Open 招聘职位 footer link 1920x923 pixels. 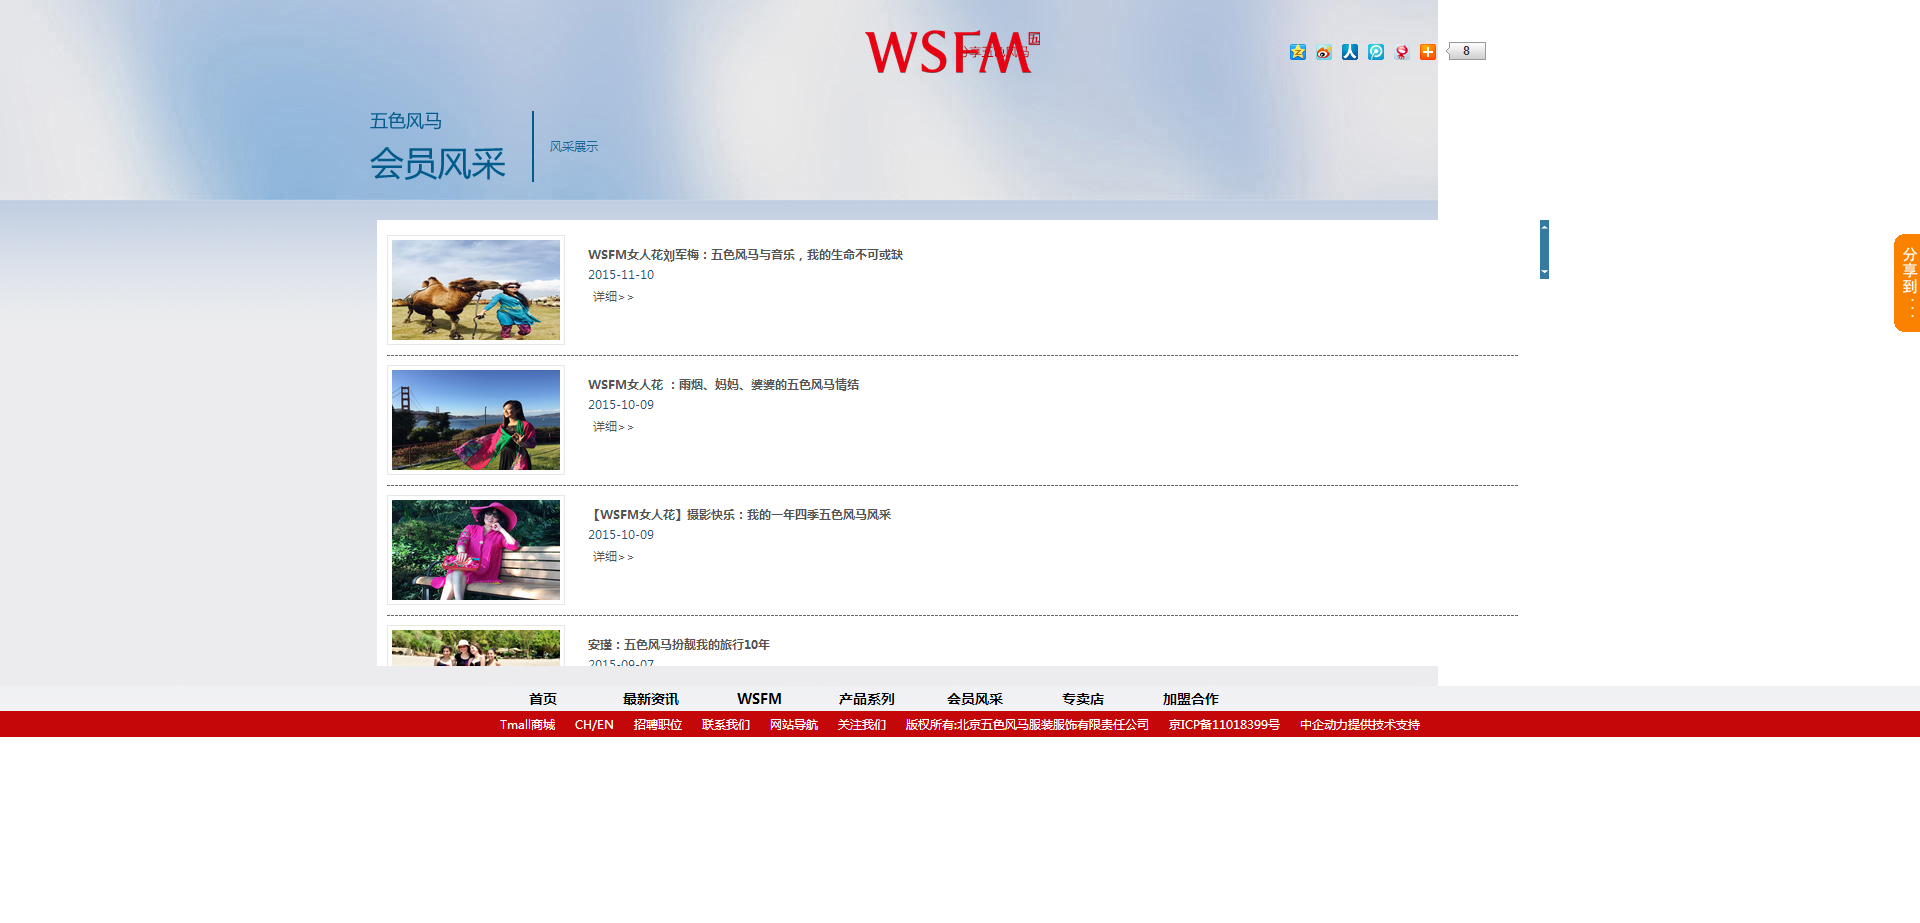(658, 725)
